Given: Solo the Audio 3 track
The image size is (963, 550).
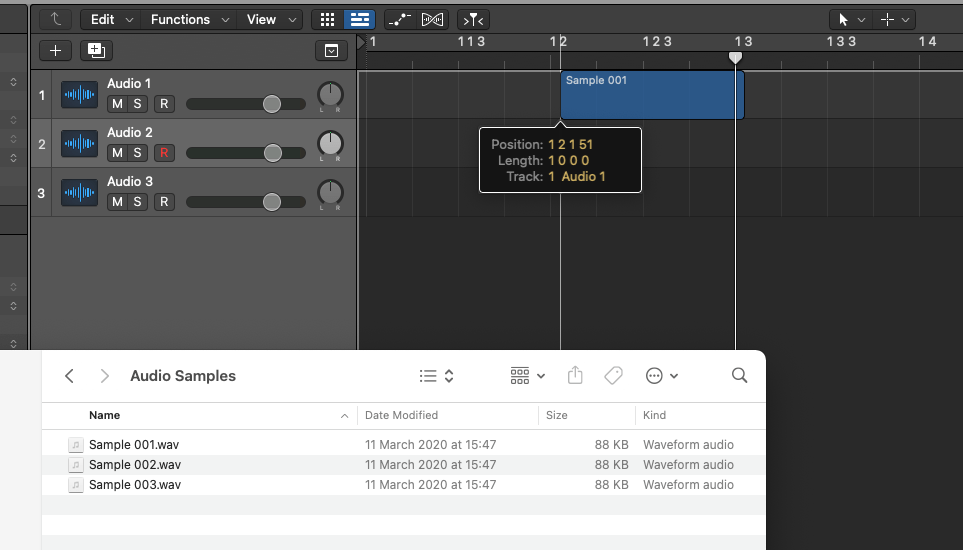Looking at the screenshot, I should (x=137, y=202).
